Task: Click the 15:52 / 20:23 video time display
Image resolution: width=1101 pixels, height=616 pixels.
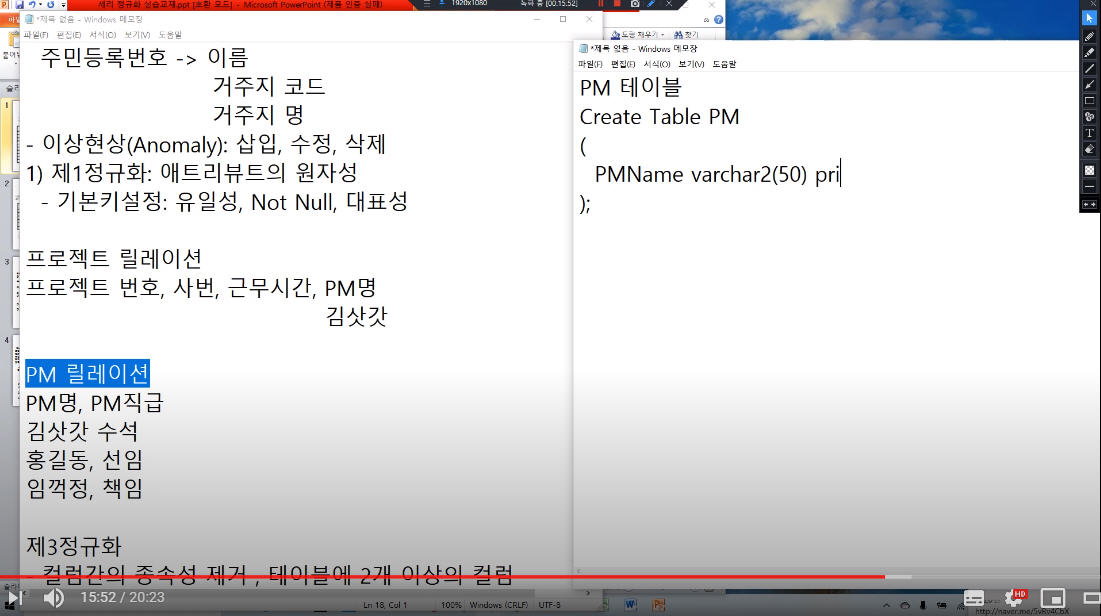Action: (122, 598)
